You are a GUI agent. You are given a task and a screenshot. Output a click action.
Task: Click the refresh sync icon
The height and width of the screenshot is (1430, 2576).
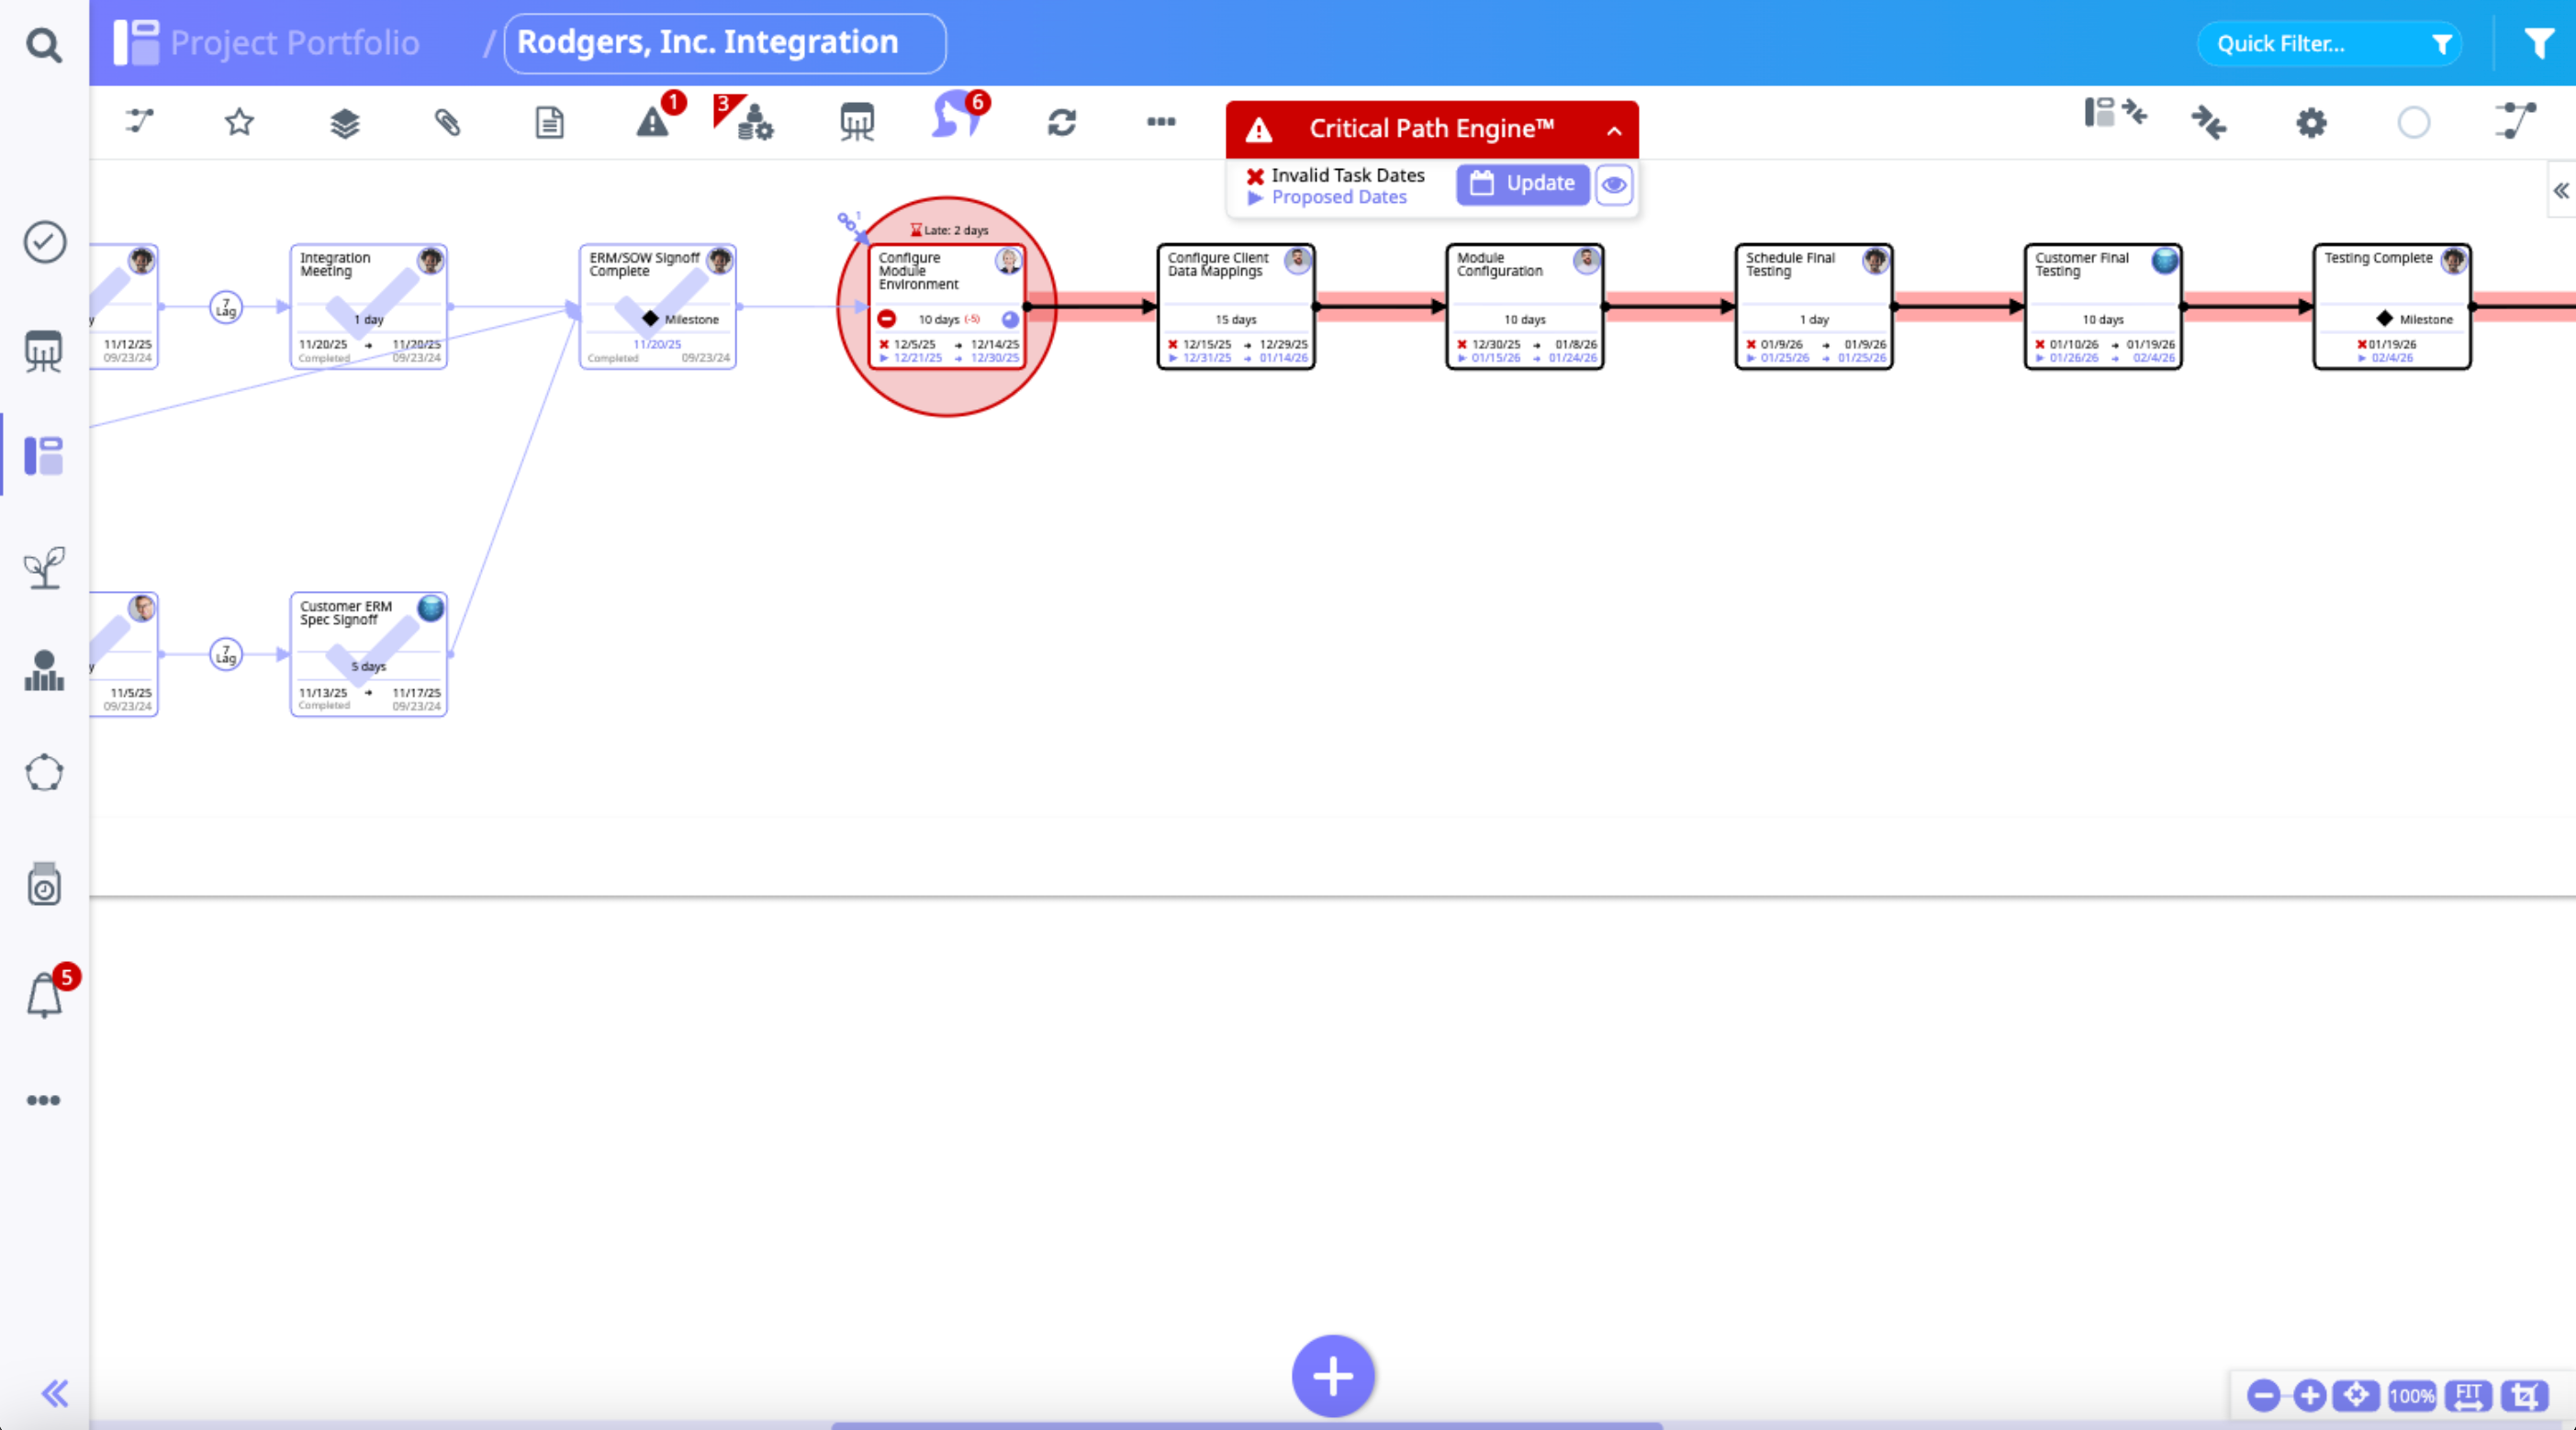[1061, 122]
